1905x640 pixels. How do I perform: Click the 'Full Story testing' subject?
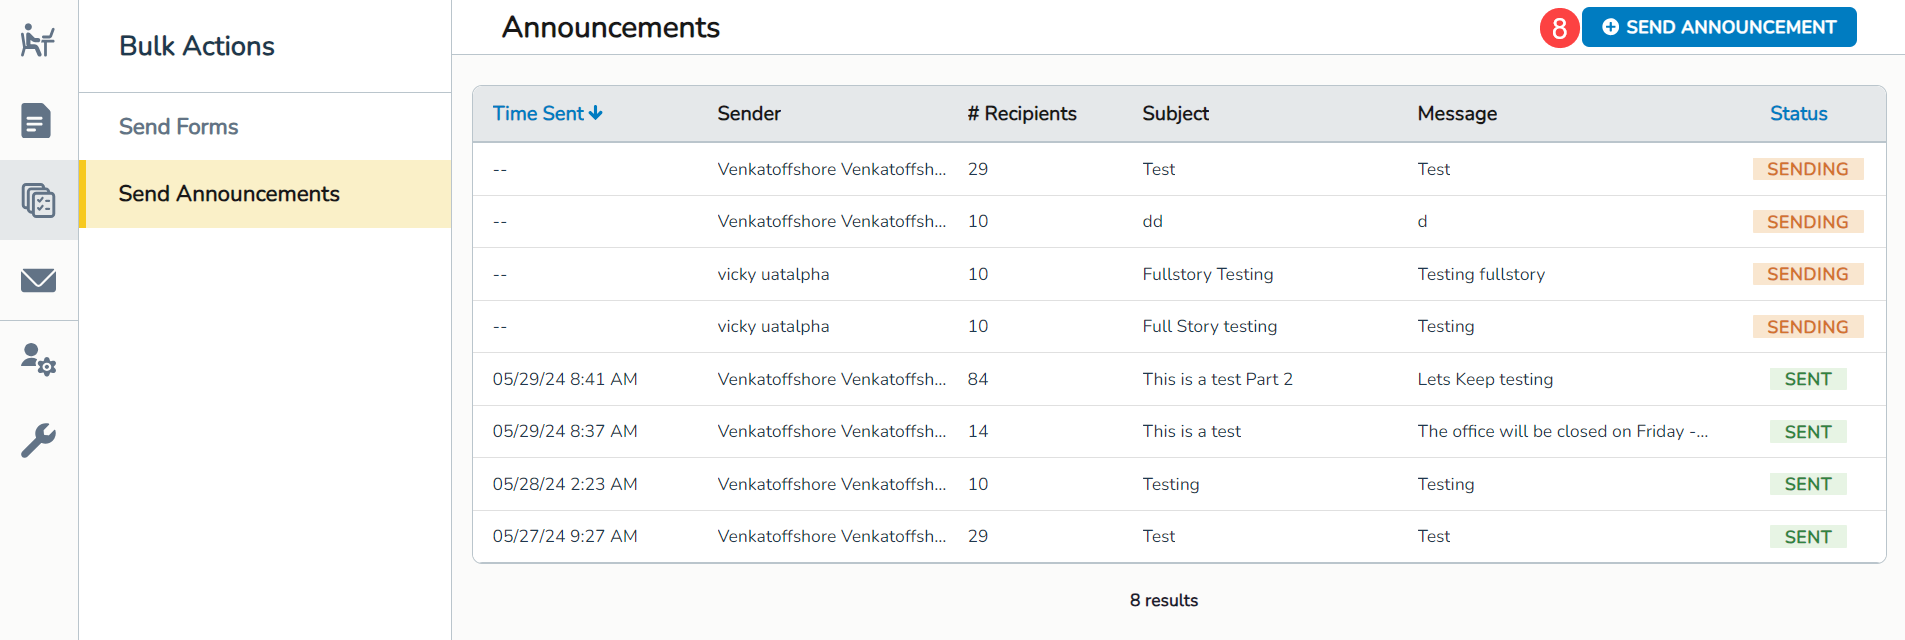pyautogui.click(x=1209, y=326)
